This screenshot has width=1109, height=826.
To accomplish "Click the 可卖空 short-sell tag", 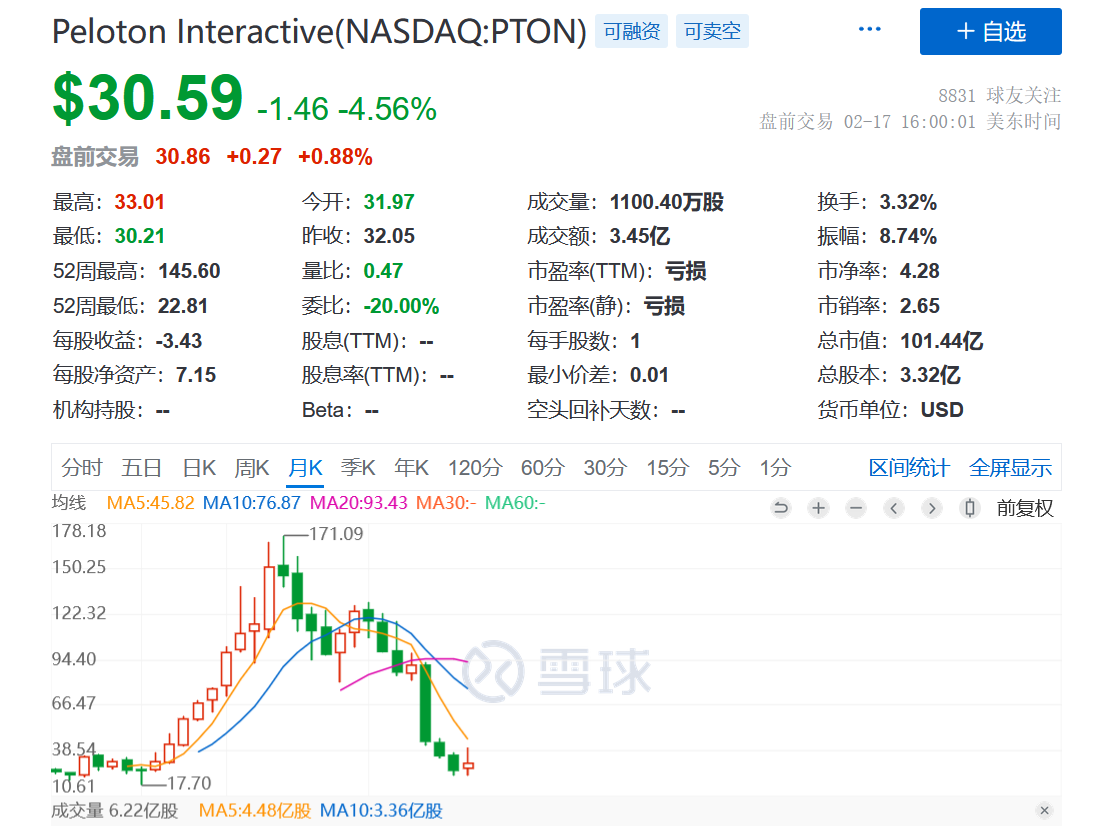I will point(712,31).
